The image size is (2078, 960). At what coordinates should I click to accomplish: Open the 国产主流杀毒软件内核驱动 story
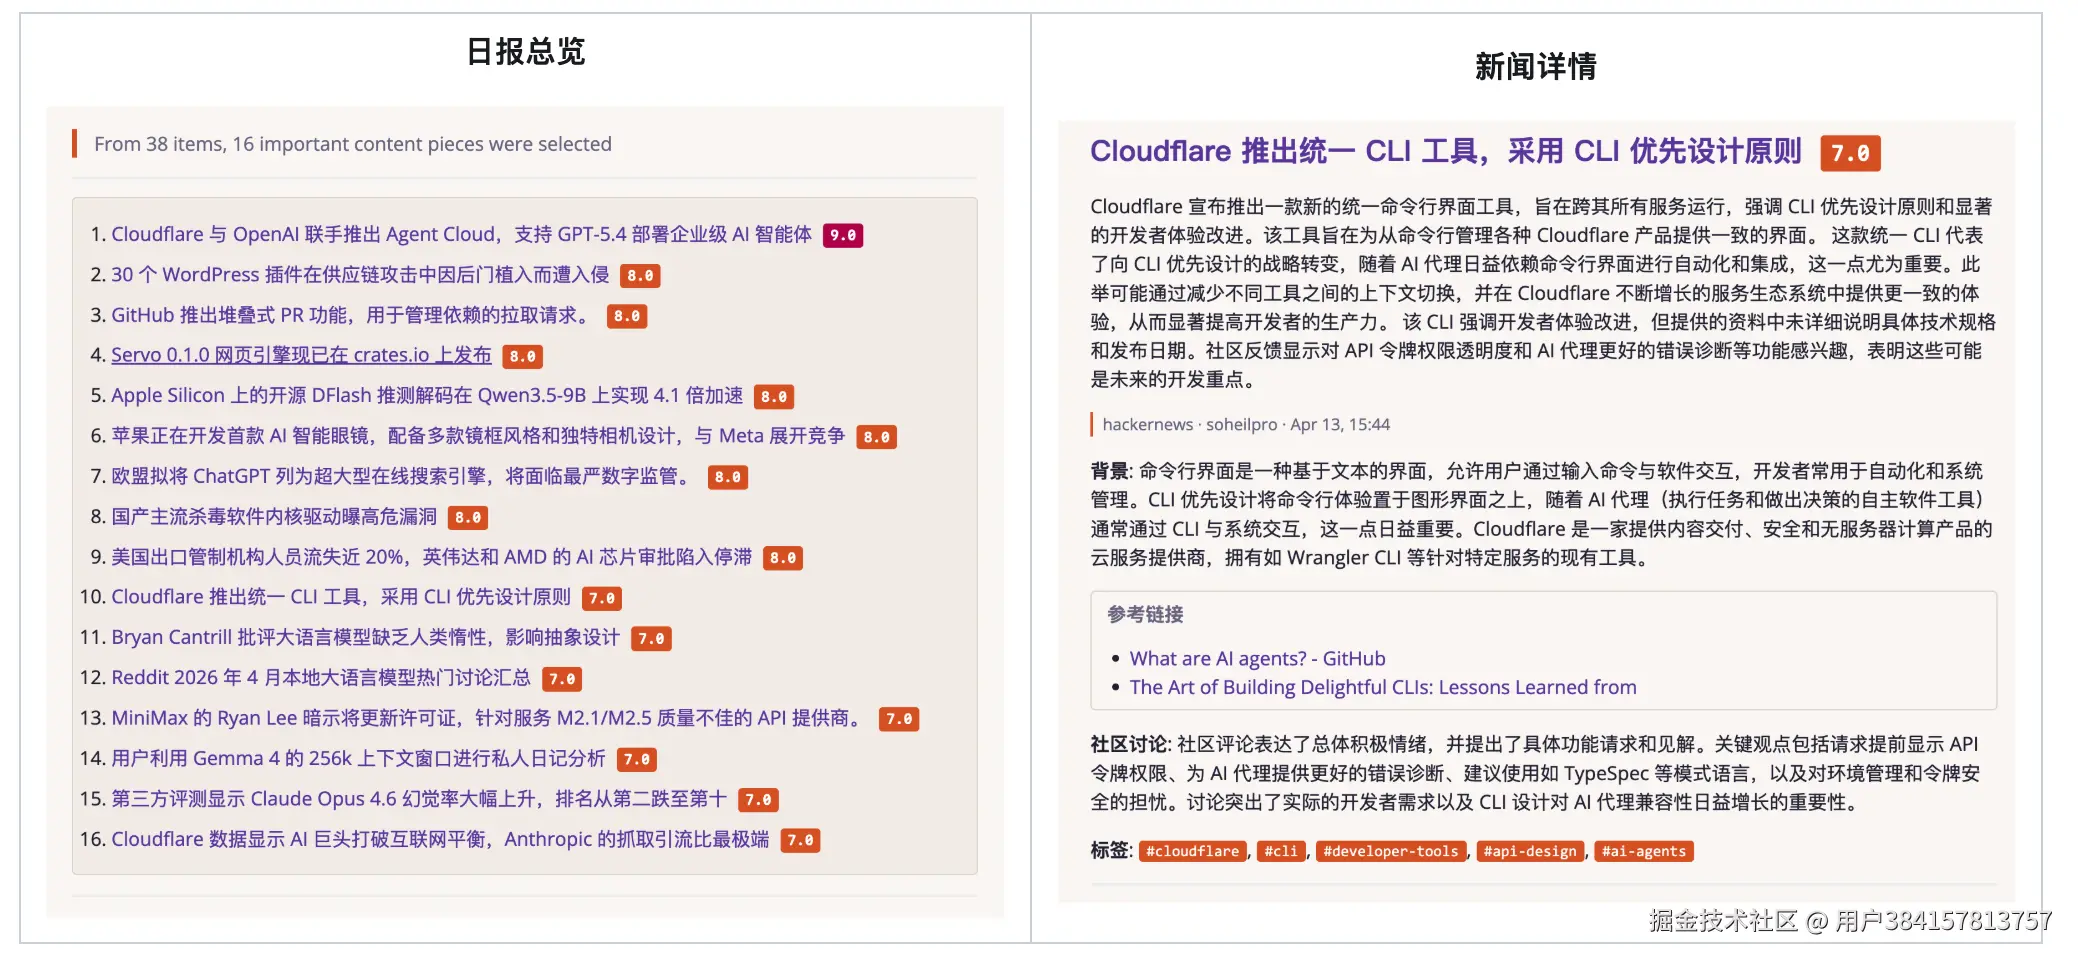[274, 517]
